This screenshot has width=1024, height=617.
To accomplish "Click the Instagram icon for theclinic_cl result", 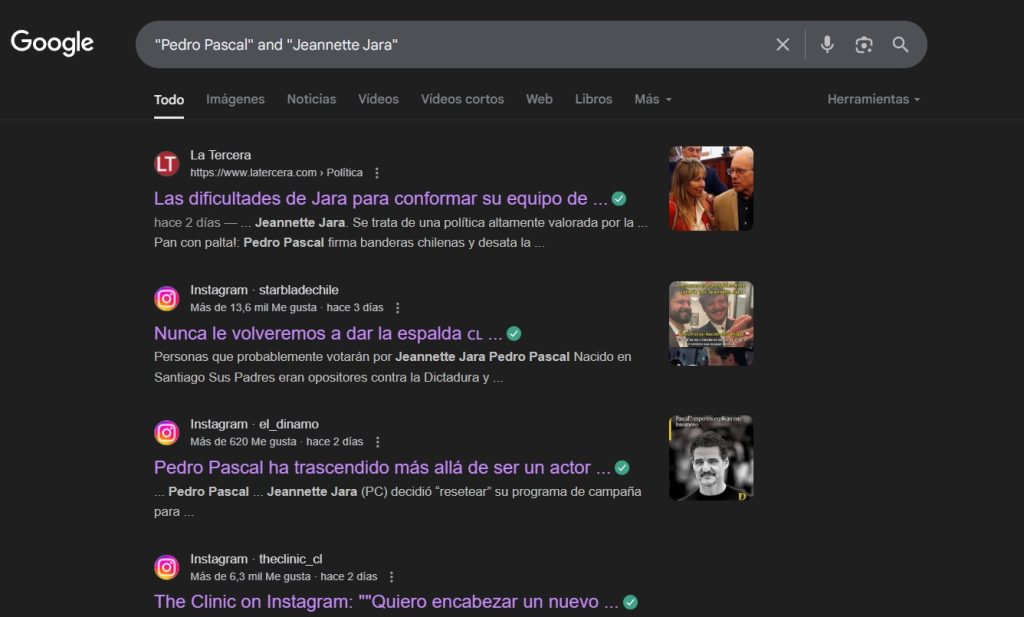I will tap(167, 567).
